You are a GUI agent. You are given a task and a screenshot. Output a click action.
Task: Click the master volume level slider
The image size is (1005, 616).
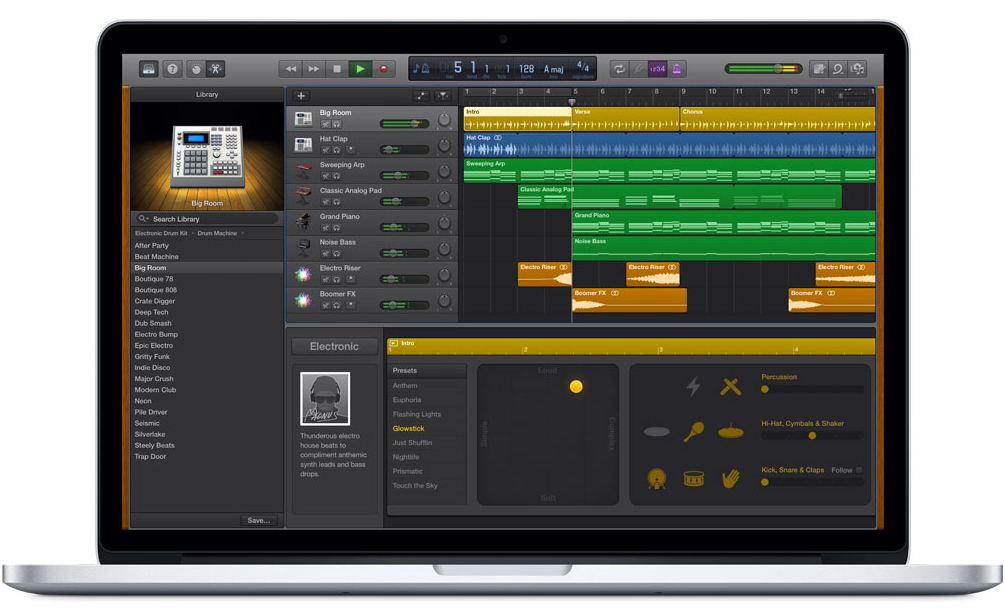pyautogui.click(x=777, y=68)
